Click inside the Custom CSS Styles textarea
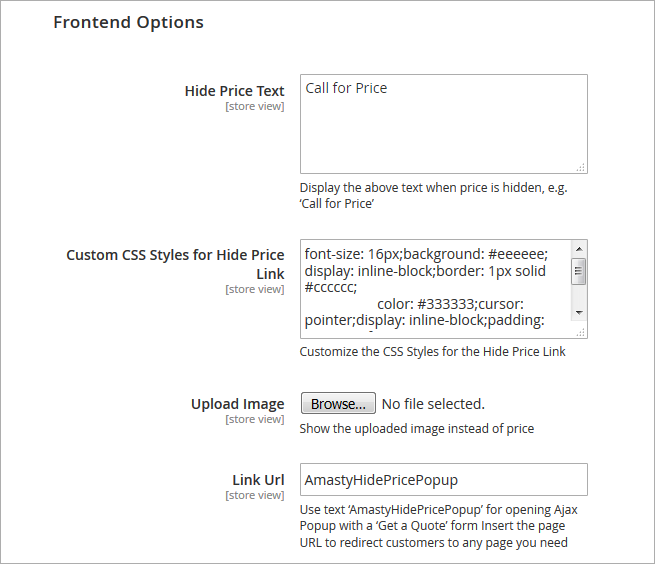The image size is (655, 564). [x=435, y=288]
